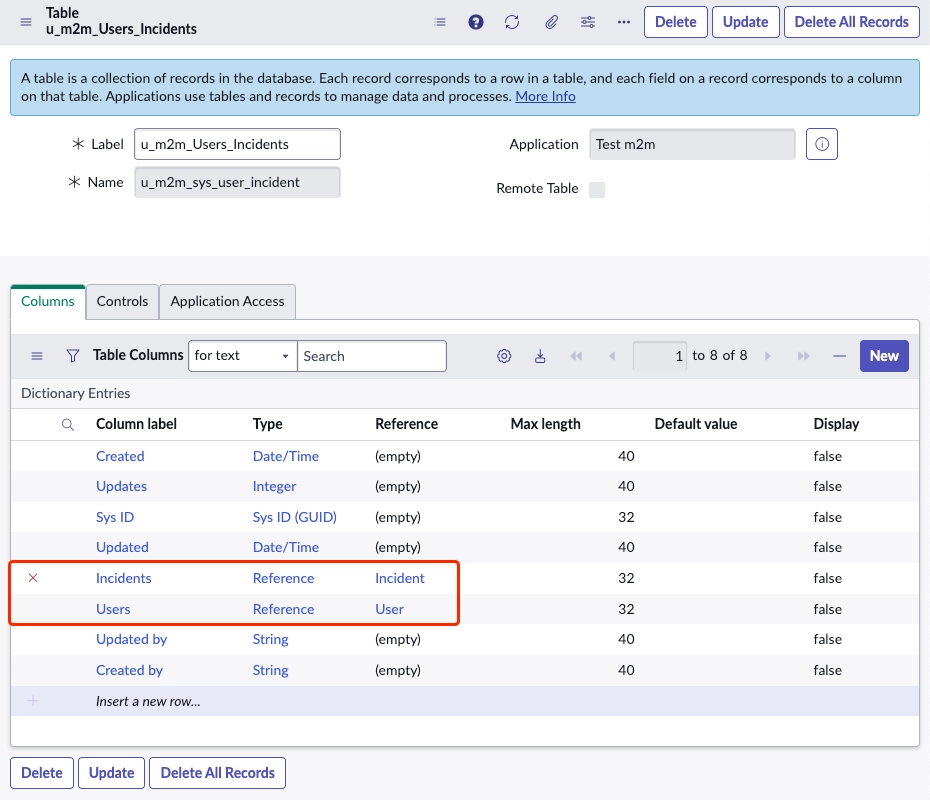Click the Application info icon

point(822,144)
